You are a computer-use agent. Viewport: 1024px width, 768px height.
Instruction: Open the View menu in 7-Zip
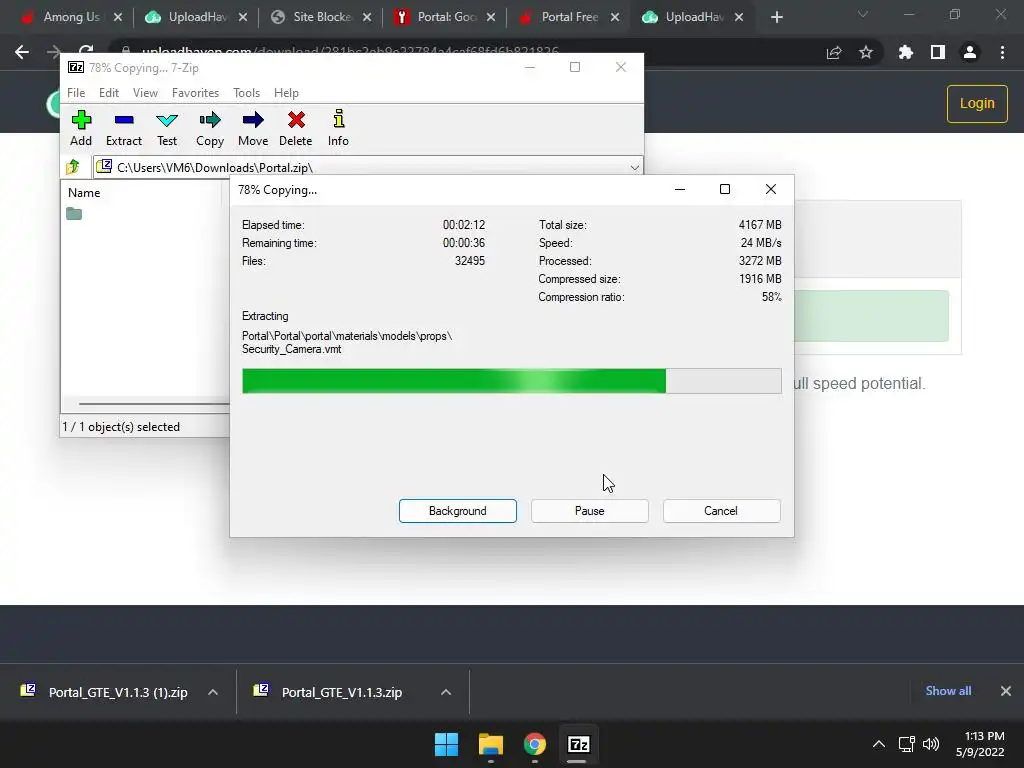click(x=145, y=93)
